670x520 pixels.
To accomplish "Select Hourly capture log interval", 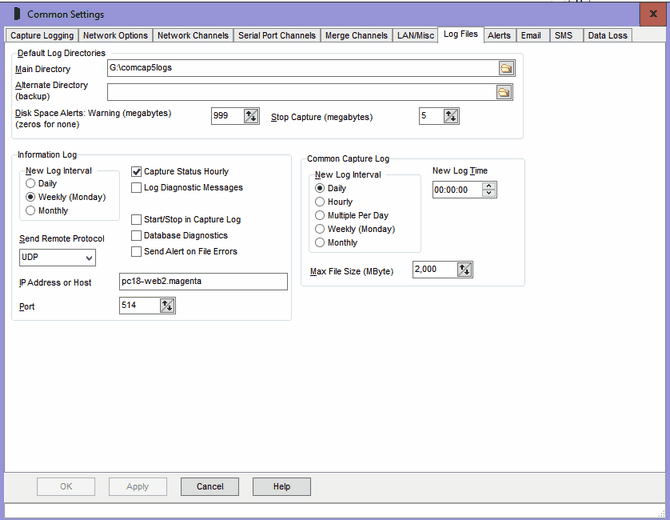I will pos(320,202).
